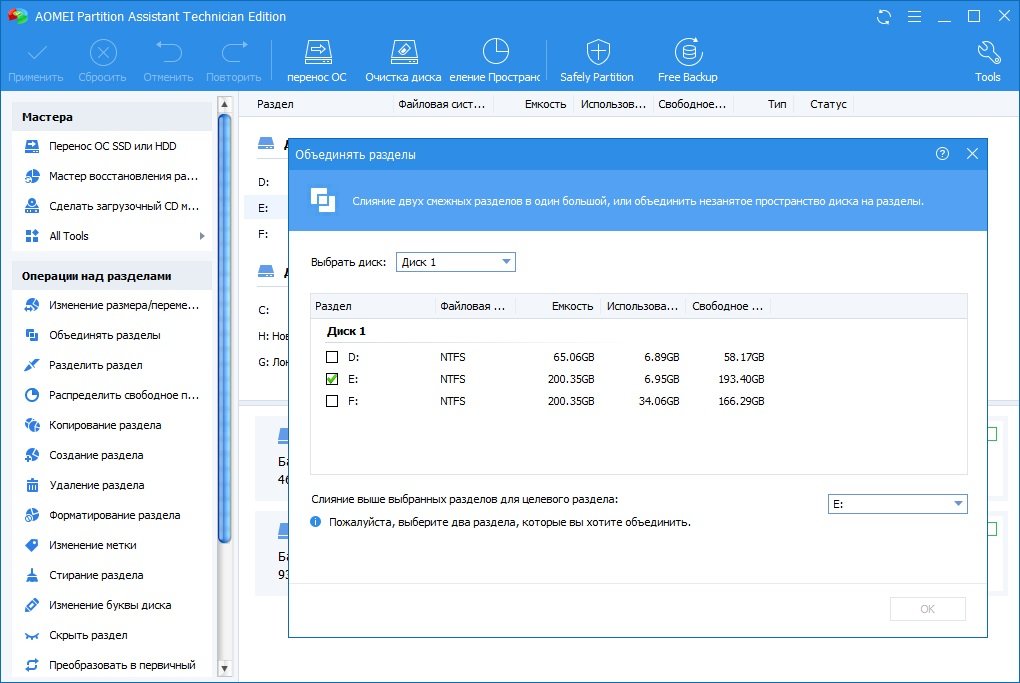Viewport: 1020px width, 683px height.
Task: Click the refresh icon in title bar
Action: tap(883, 17)
